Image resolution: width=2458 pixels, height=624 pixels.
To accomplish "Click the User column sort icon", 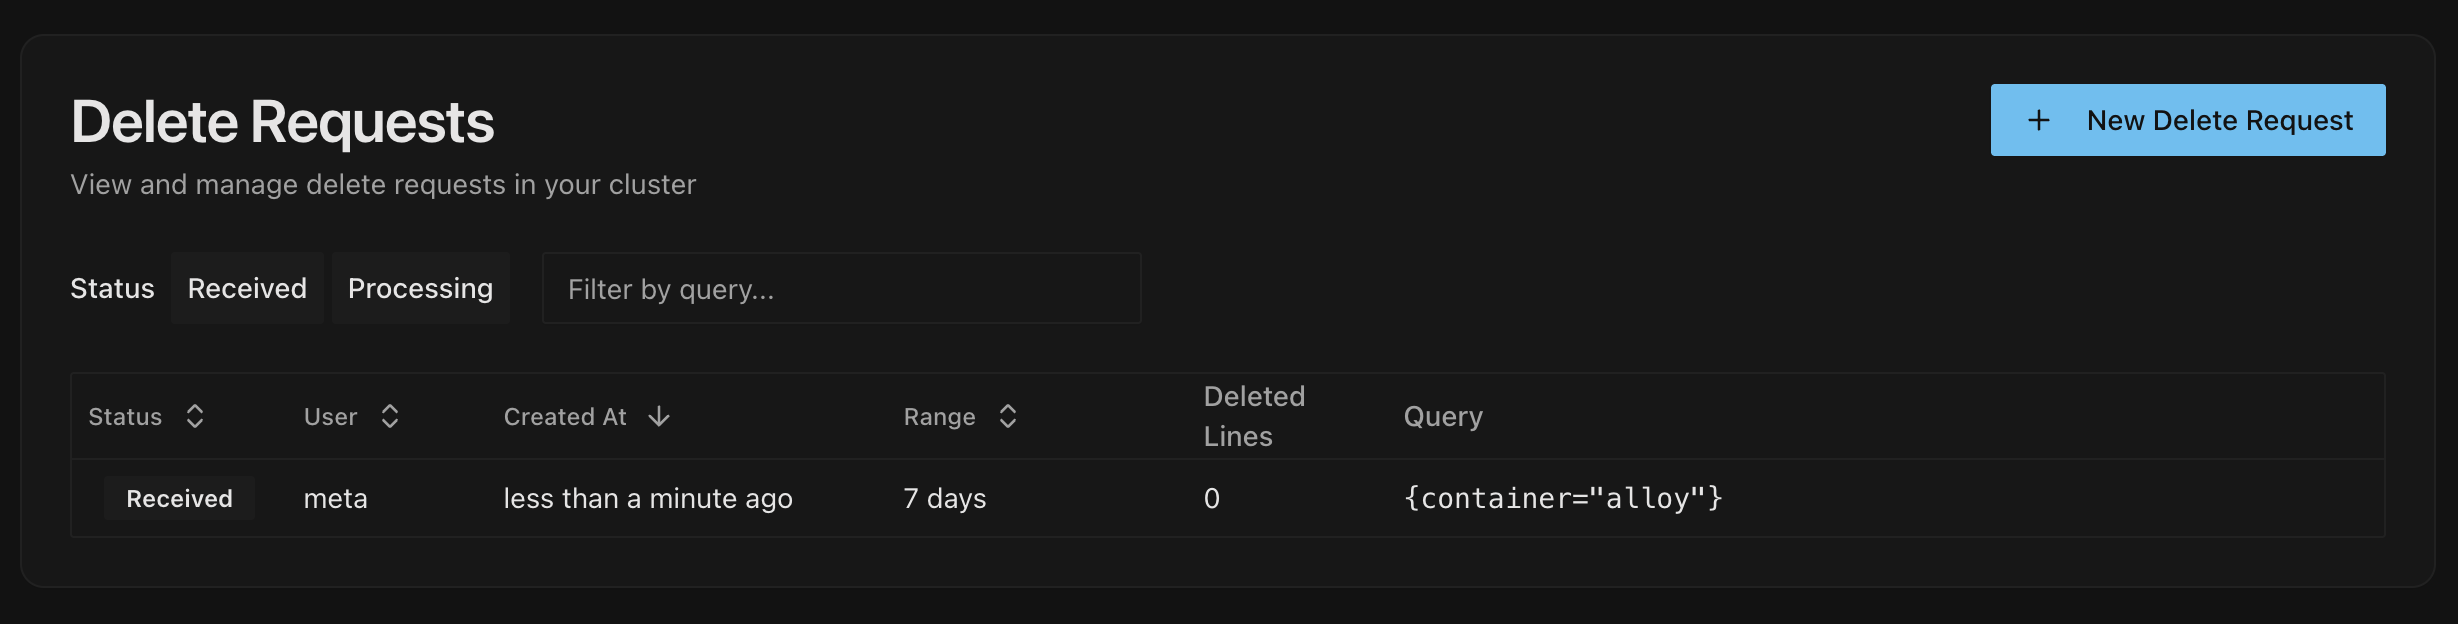I will [x=390, y=416].
